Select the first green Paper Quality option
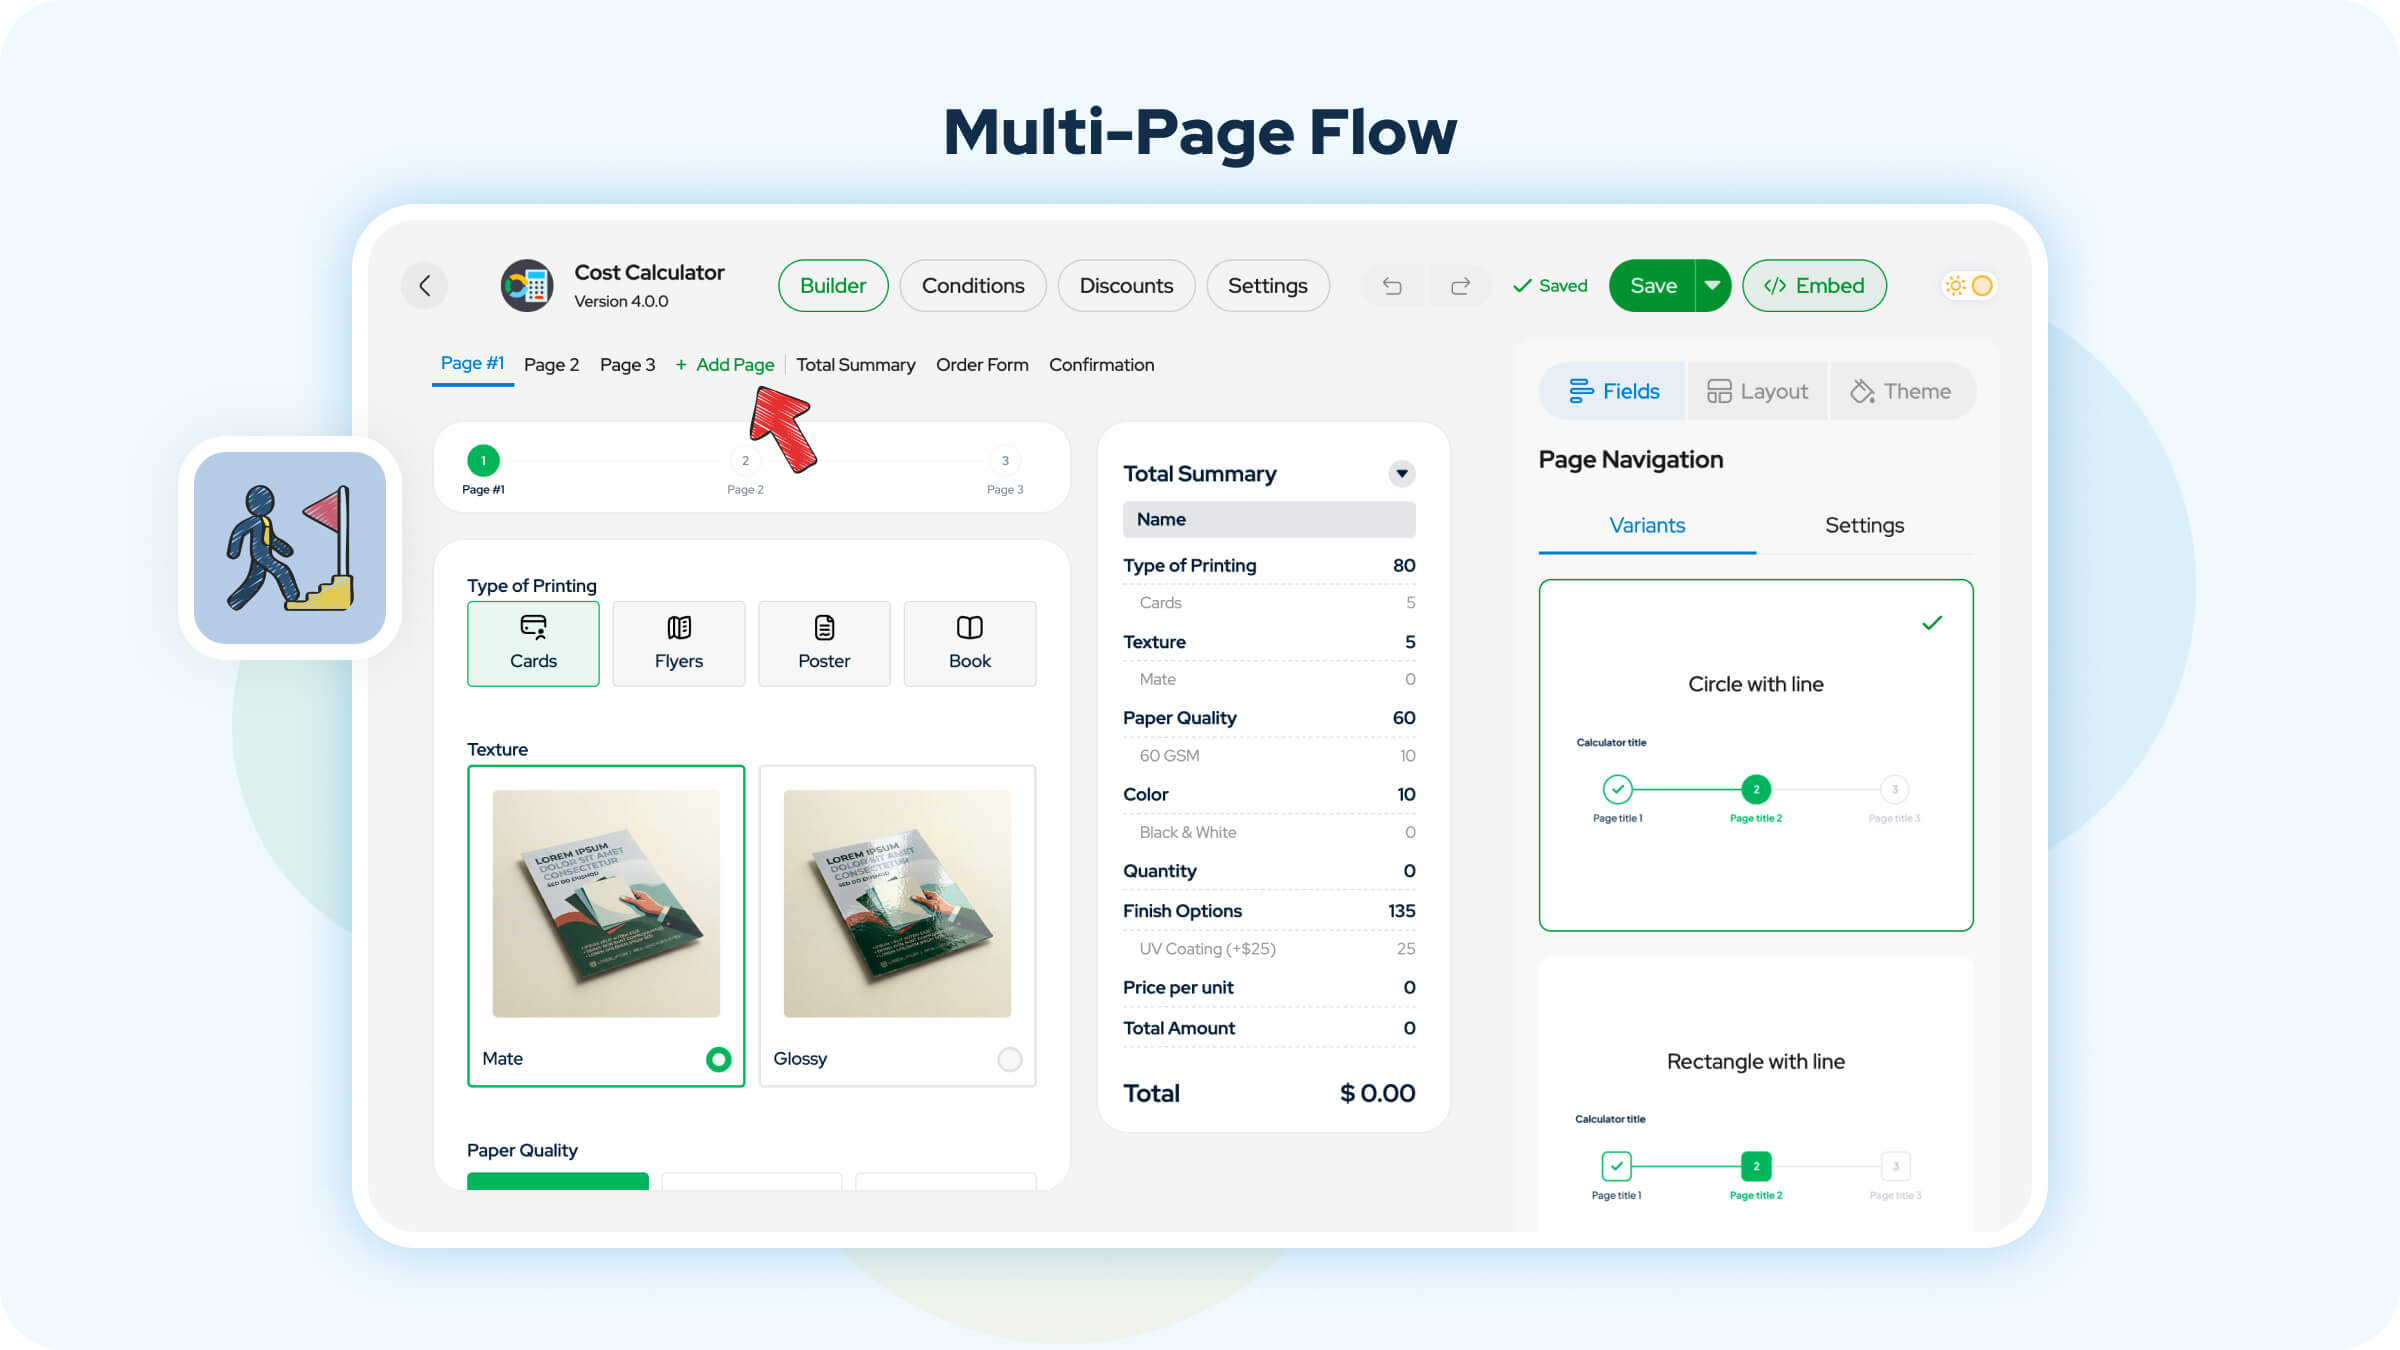This screenshot has height=1350, width=2400. pyautogui.click(x=558, y=1181)
